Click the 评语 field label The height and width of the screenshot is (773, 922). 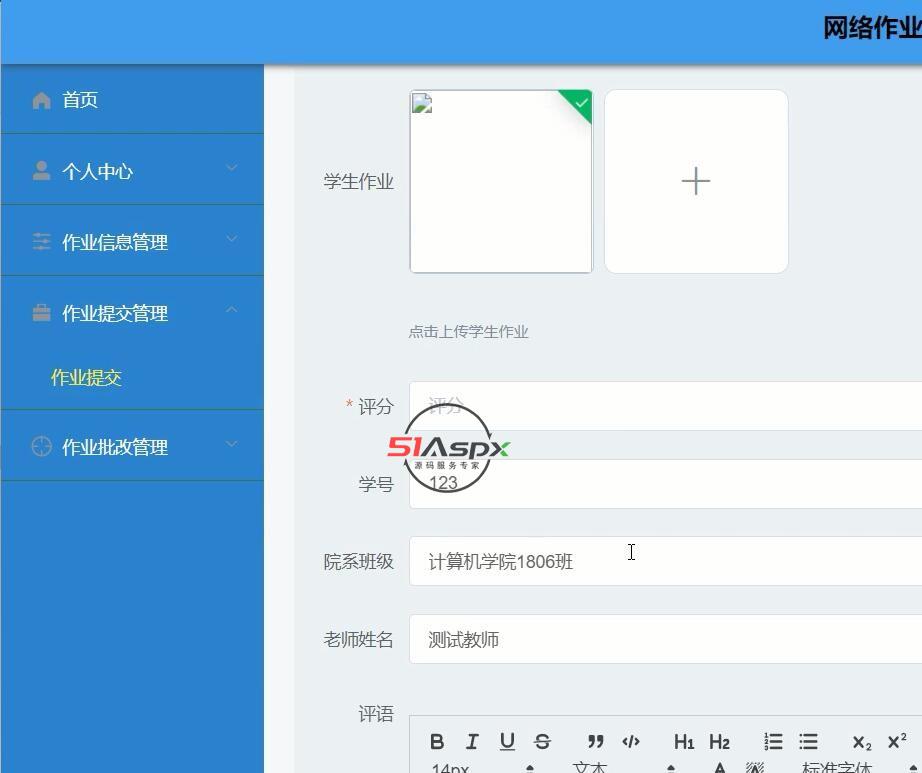tap(376, 714)
